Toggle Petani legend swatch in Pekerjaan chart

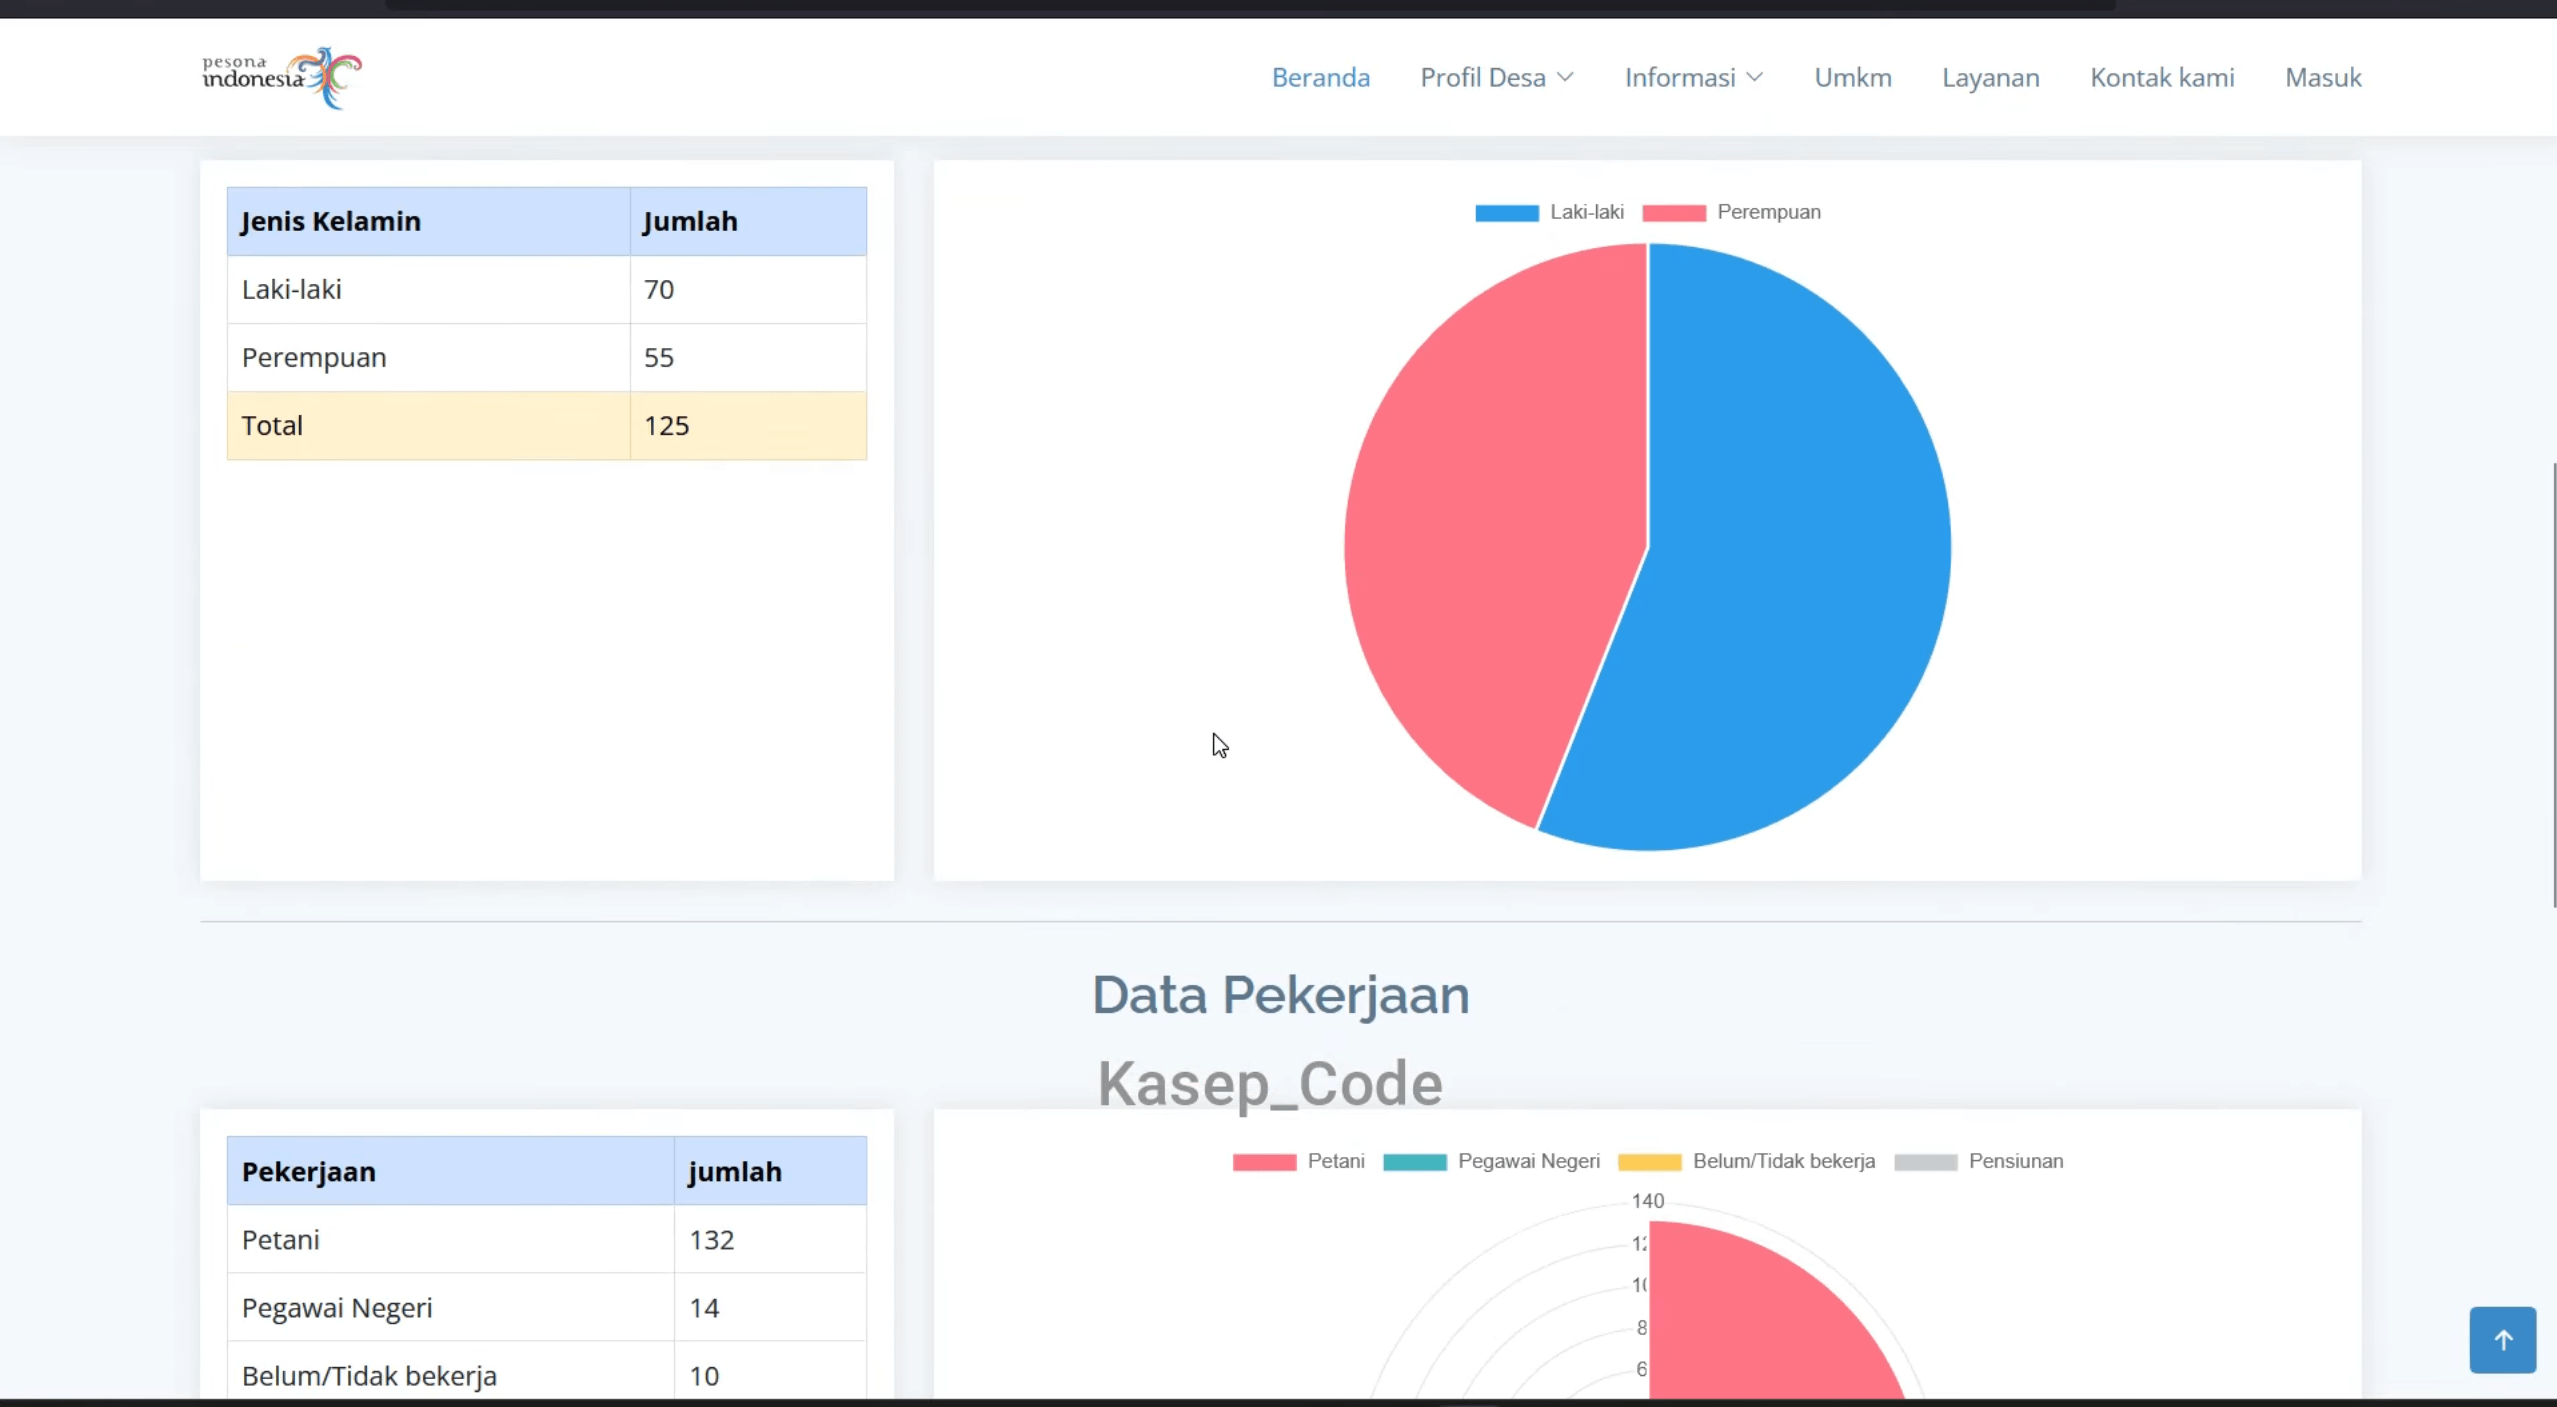pos(1264,1161)
